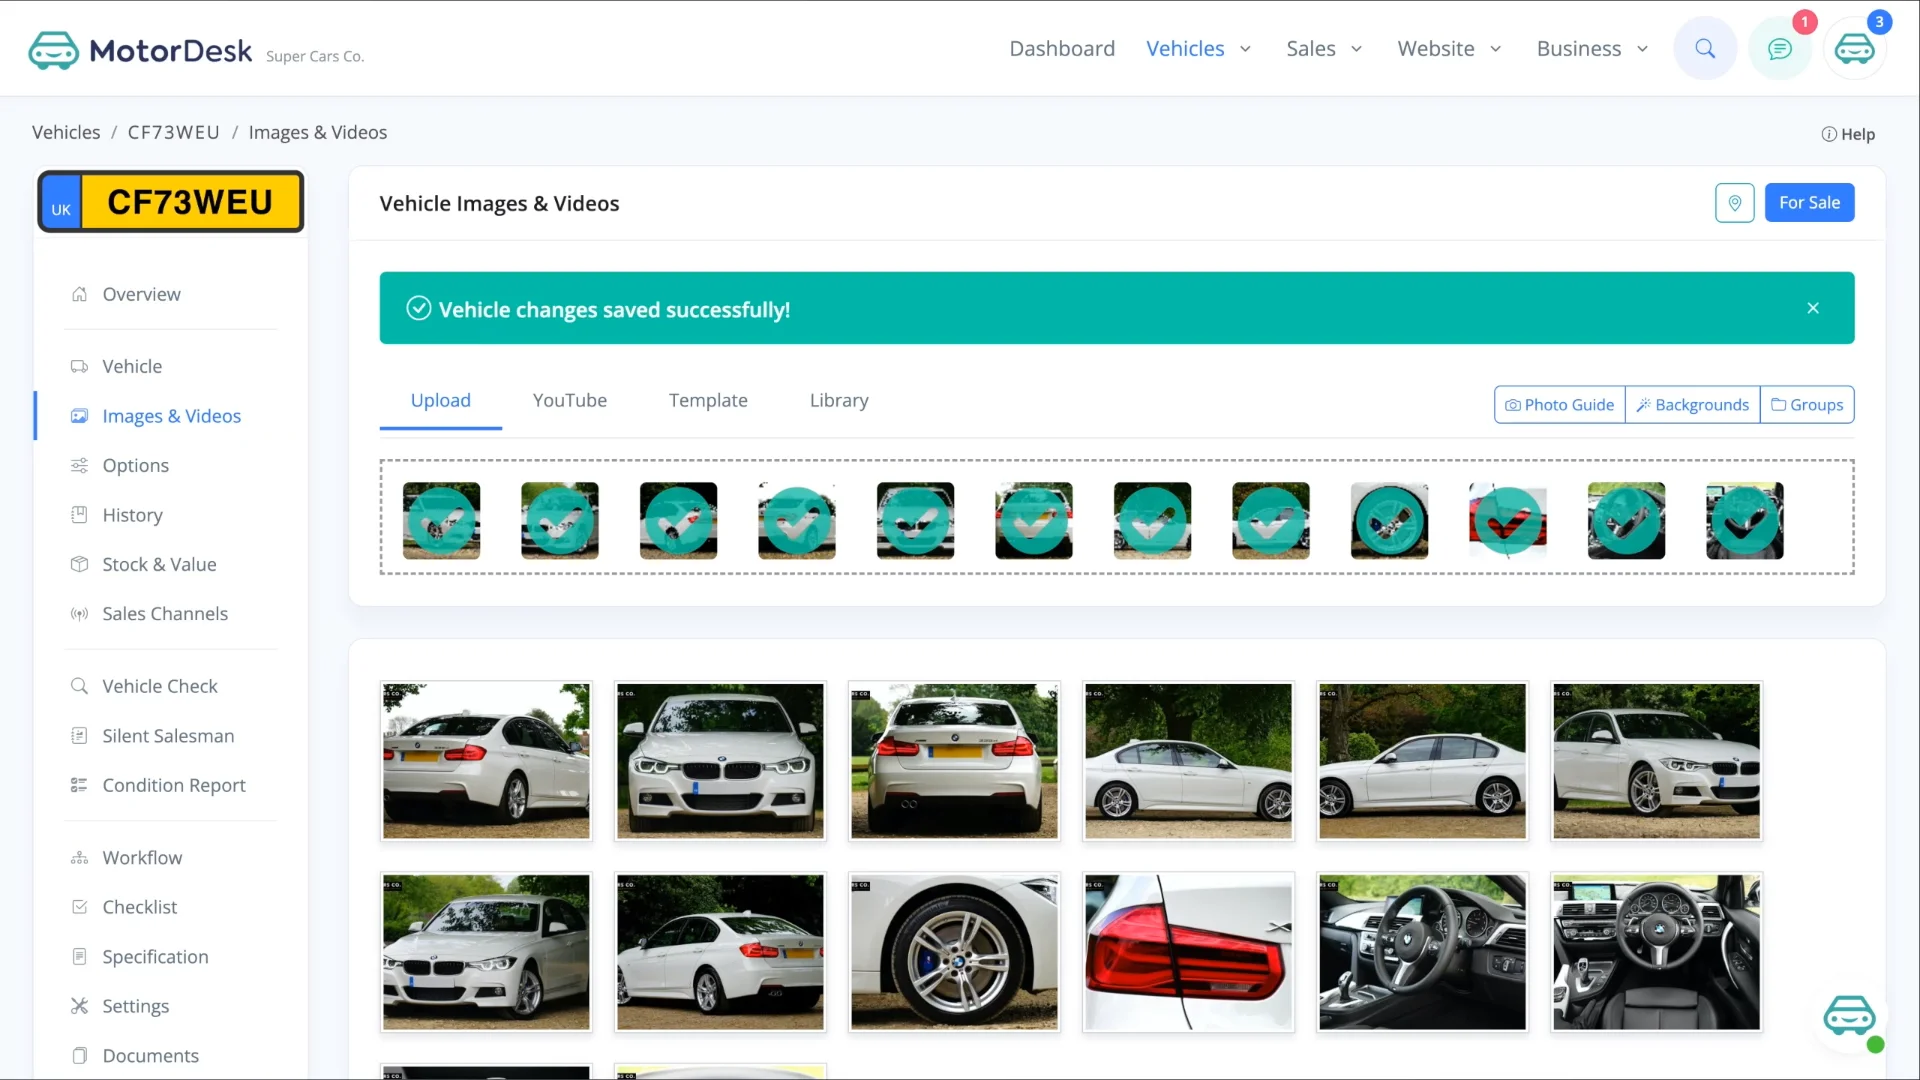The image size is (1920, 1080).
Task: Open Options in sidebar
Action: pyautogui.click(x=135, y=465)
